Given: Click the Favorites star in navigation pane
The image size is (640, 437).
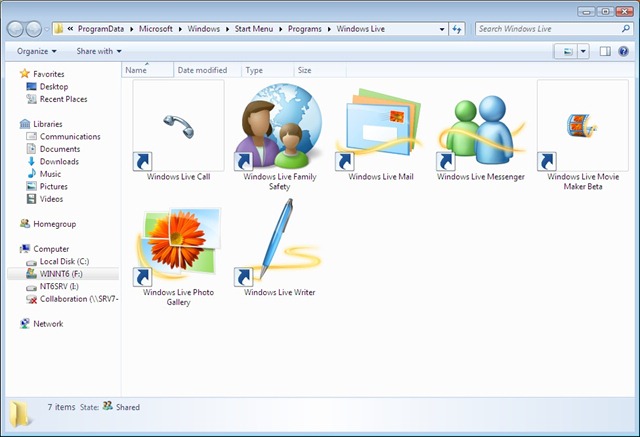Looking at the screenshot, I should click(x=24, y=73).
